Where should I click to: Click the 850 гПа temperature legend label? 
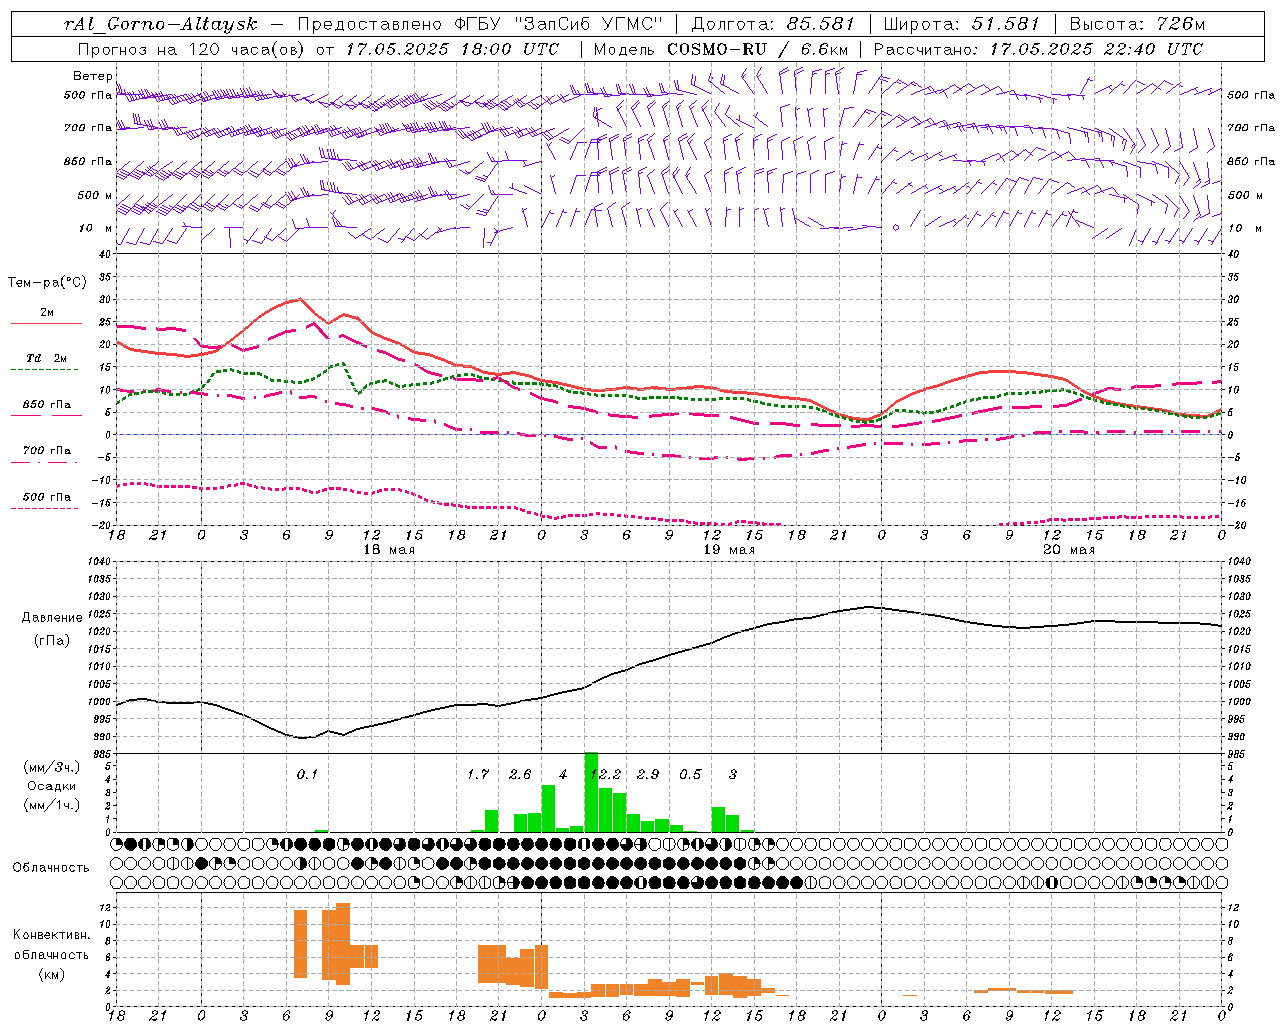point(47,405)
